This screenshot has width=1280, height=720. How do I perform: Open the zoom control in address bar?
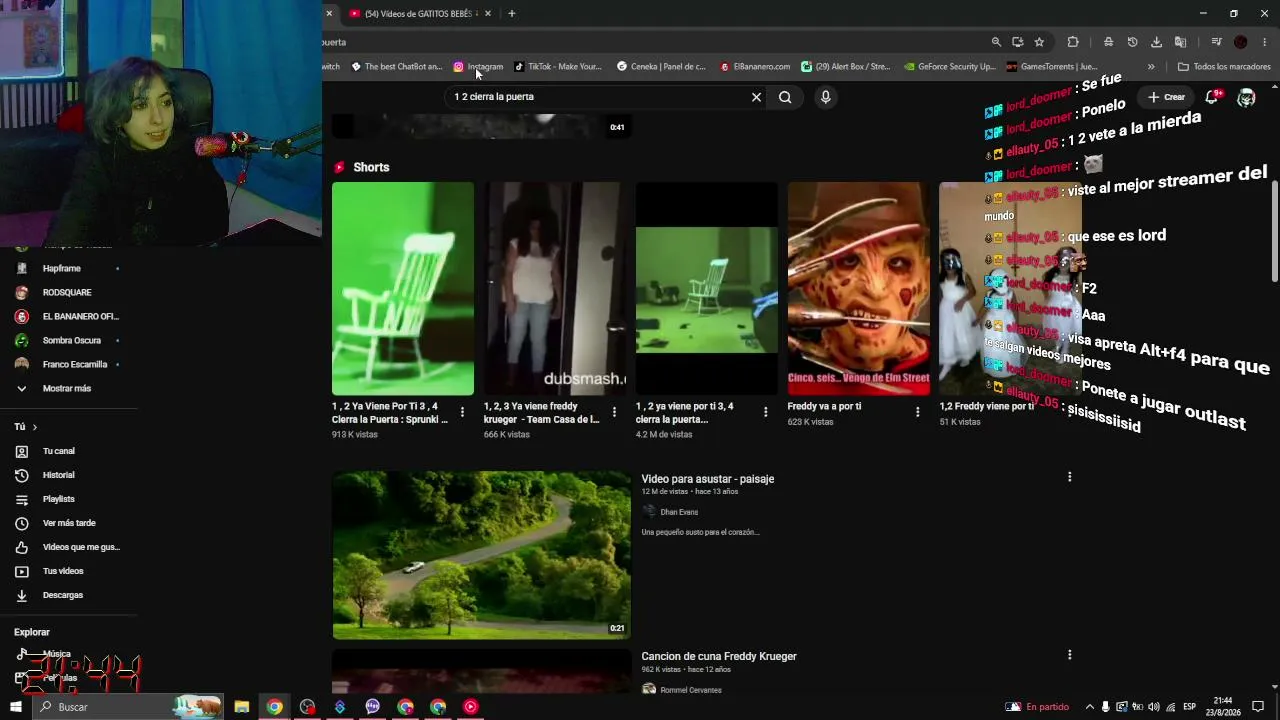pyautogui.click(x=996, y=42)
